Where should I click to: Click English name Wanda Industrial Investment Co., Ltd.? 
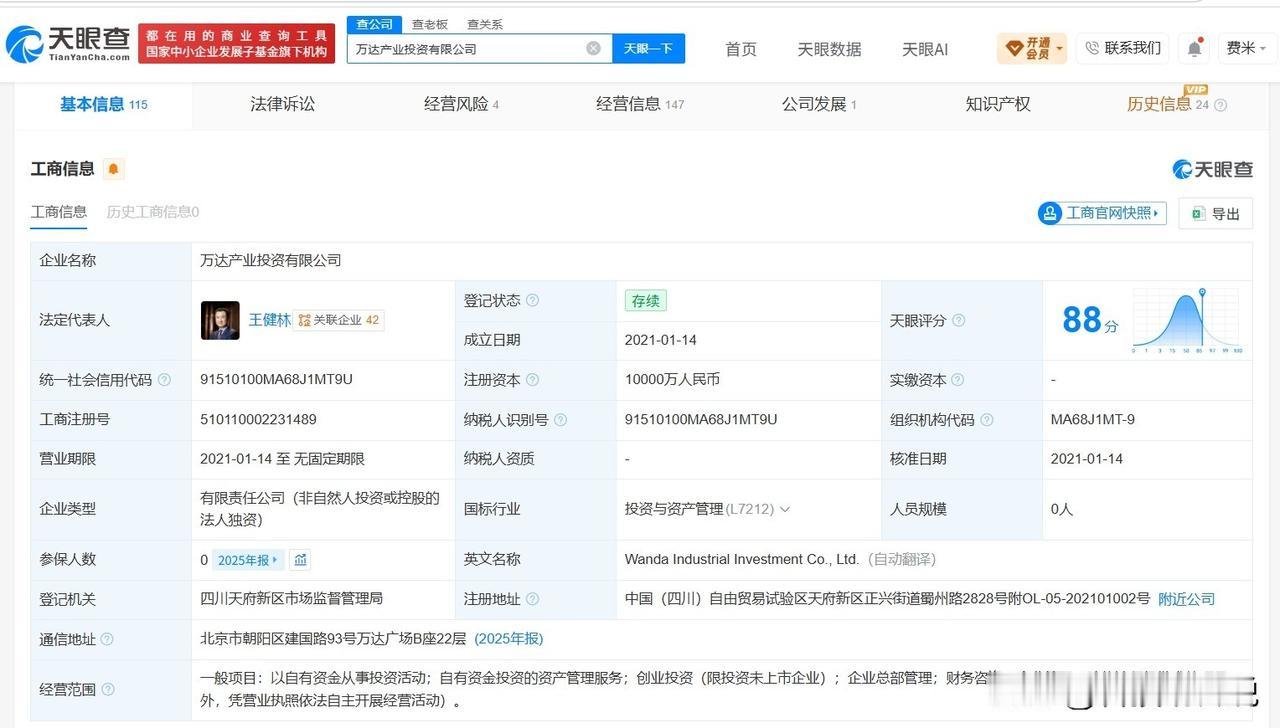(742, 560)
